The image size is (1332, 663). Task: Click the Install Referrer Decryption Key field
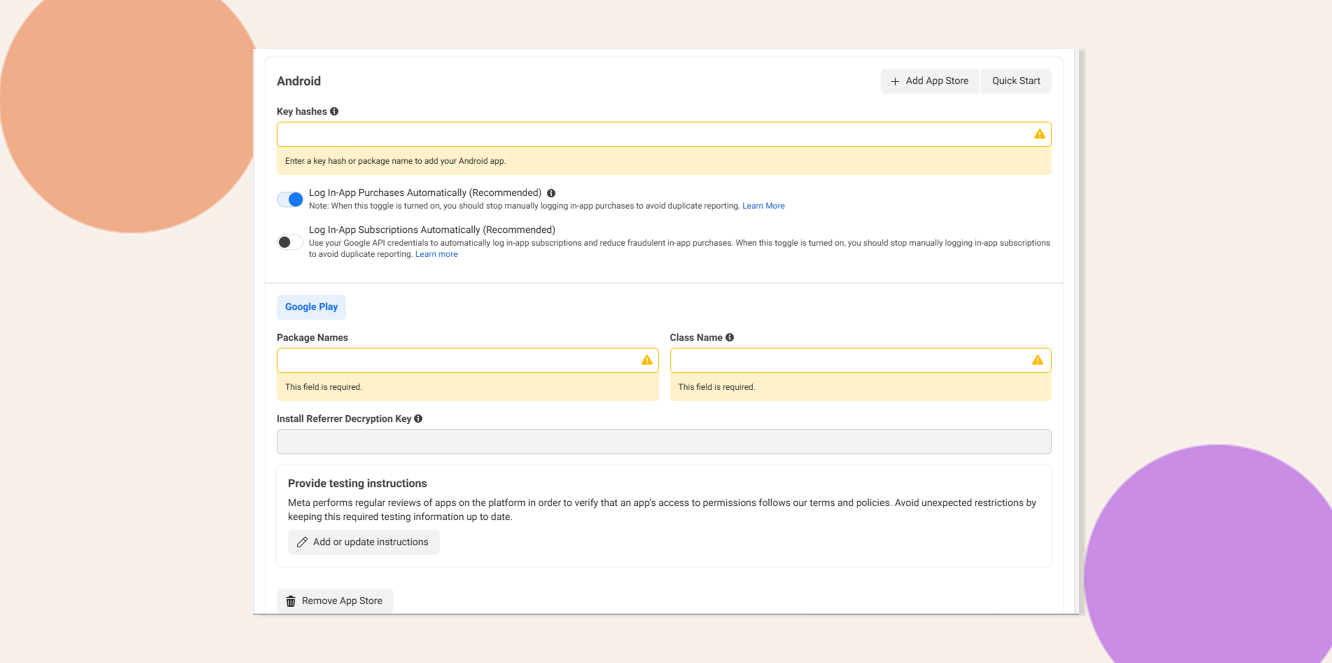pos(664,442)
